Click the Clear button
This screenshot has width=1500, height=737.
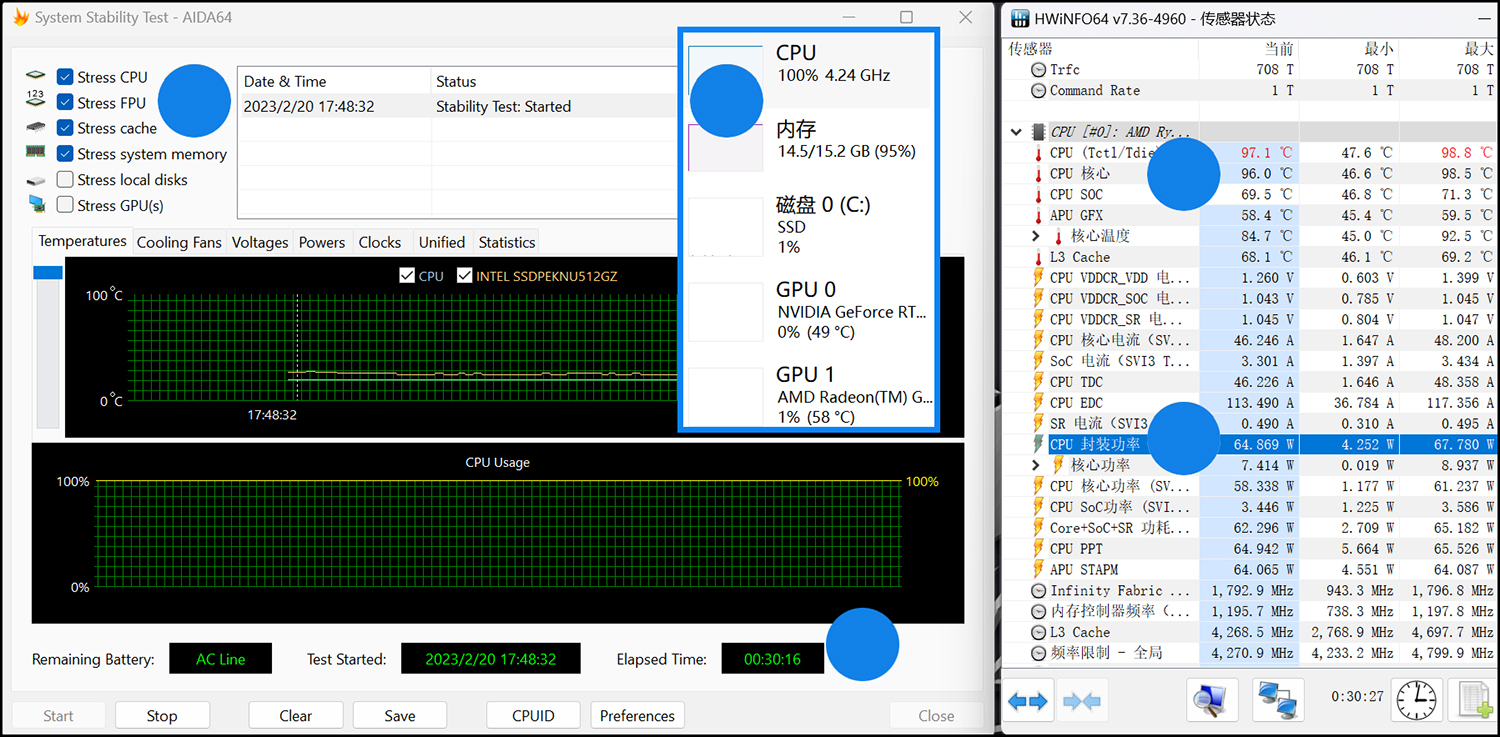[x=296, y=715]
